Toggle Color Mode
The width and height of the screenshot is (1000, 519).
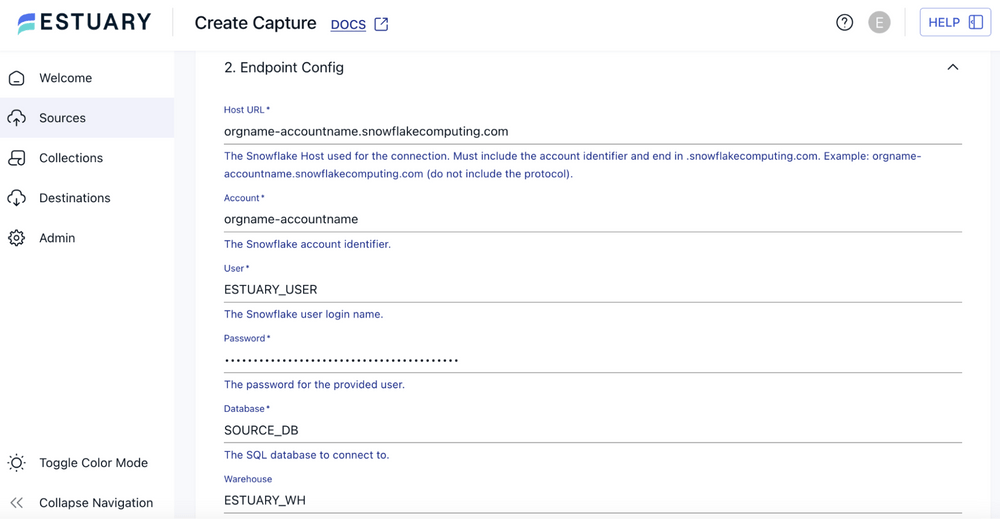pos(93,463)
